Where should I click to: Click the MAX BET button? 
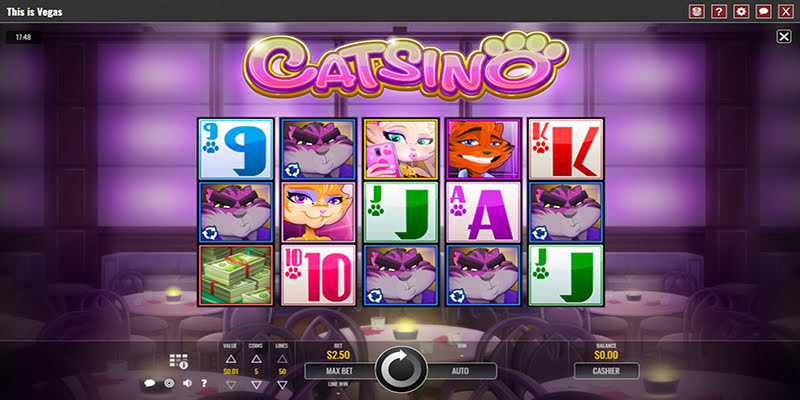click(x=339, y=371)
